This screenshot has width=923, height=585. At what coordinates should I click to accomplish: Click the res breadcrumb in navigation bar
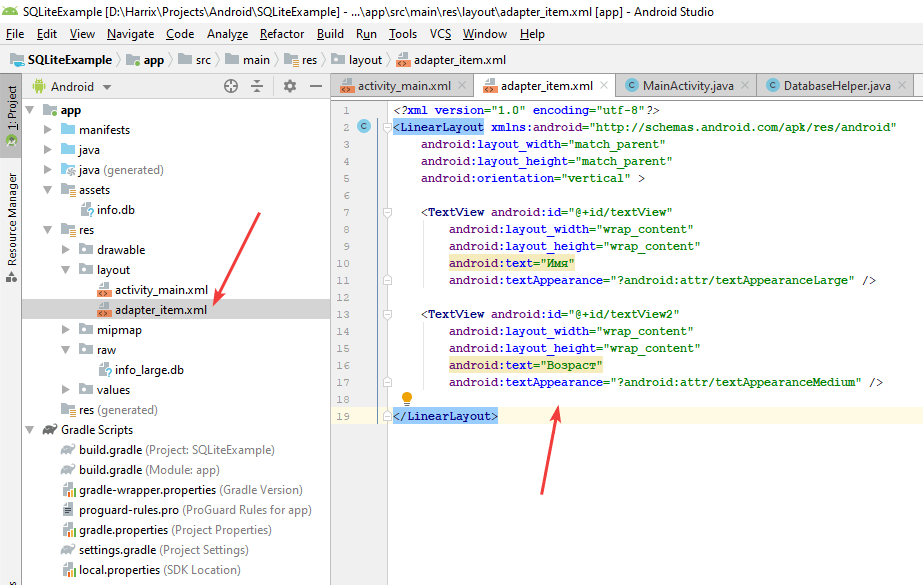309,60
